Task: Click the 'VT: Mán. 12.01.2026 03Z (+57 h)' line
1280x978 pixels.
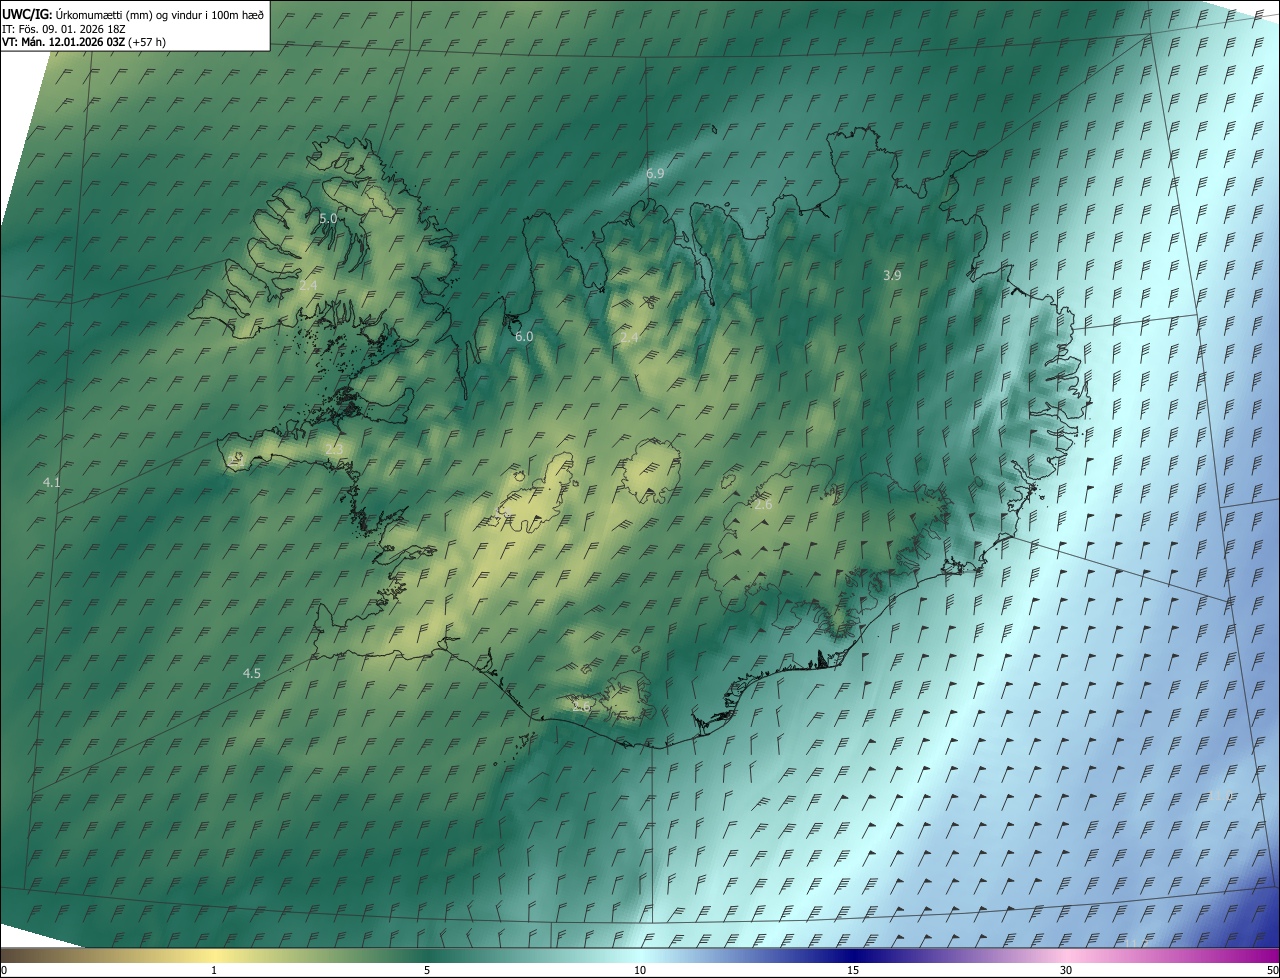Action: tap(85, 42)
